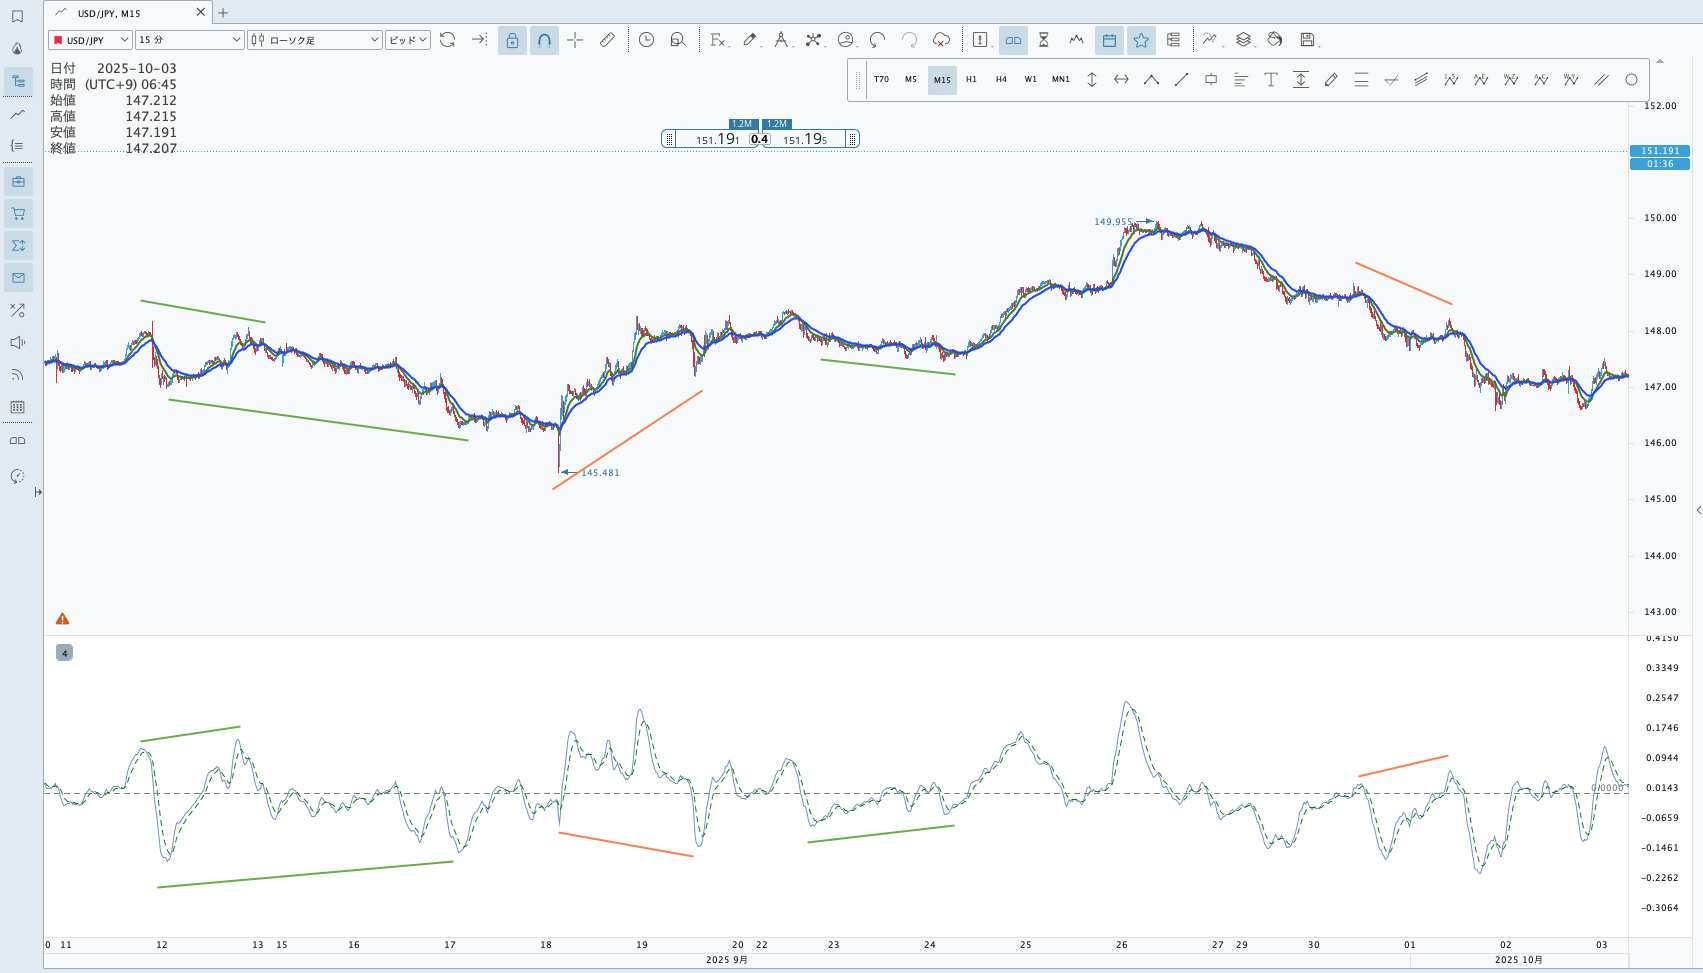Click the save chart icon
Screen dimensions: 1703x973
(1307, 40)
